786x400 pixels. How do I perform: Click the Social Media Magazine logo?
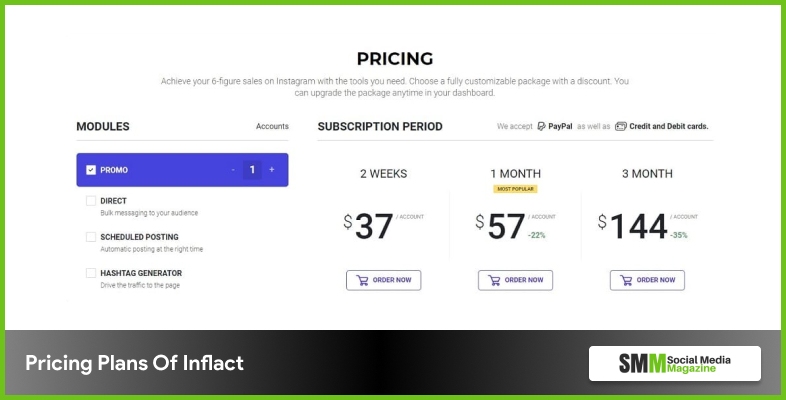(x=674, y=363)
